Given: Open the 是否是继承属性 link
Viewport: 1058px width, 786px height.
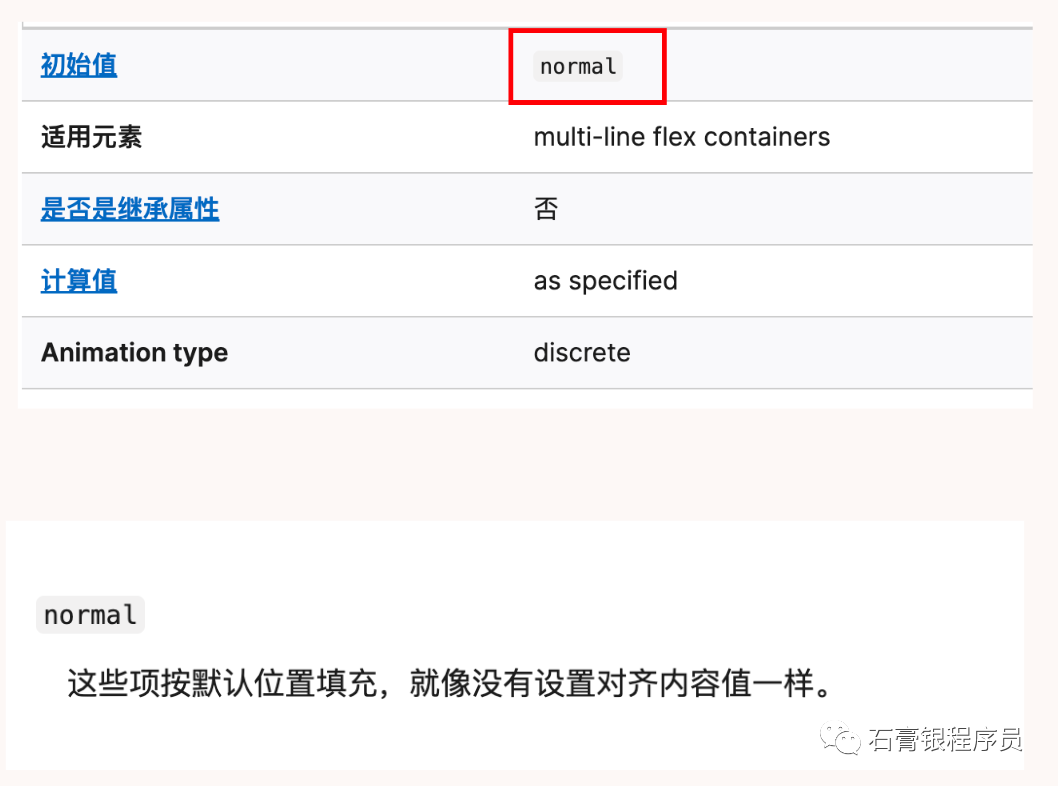Looking at the screenshot, I should [130, 209].
